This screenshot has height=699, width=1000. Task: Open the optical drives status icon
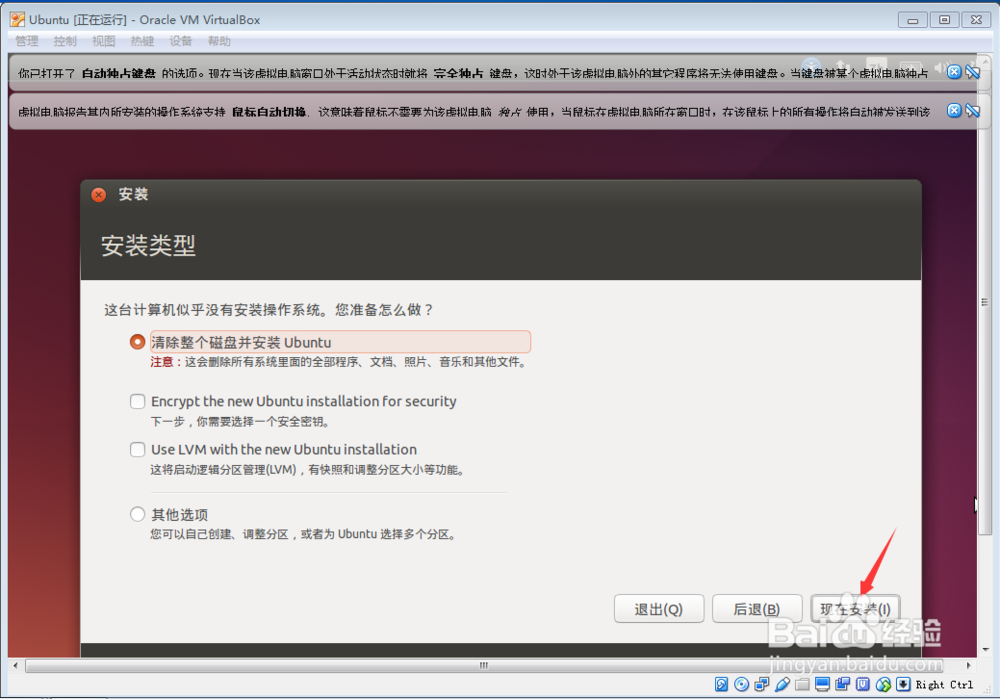[740, 685]
